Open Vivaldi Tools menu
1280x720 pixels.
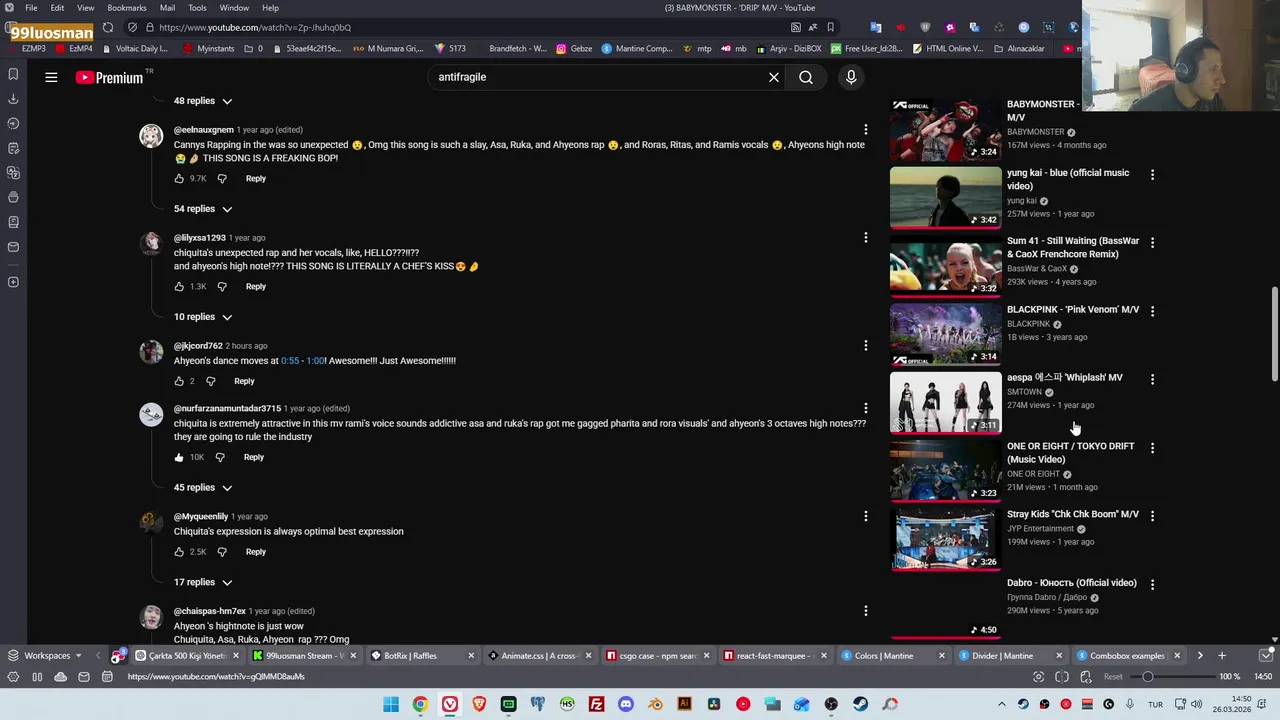197,8
